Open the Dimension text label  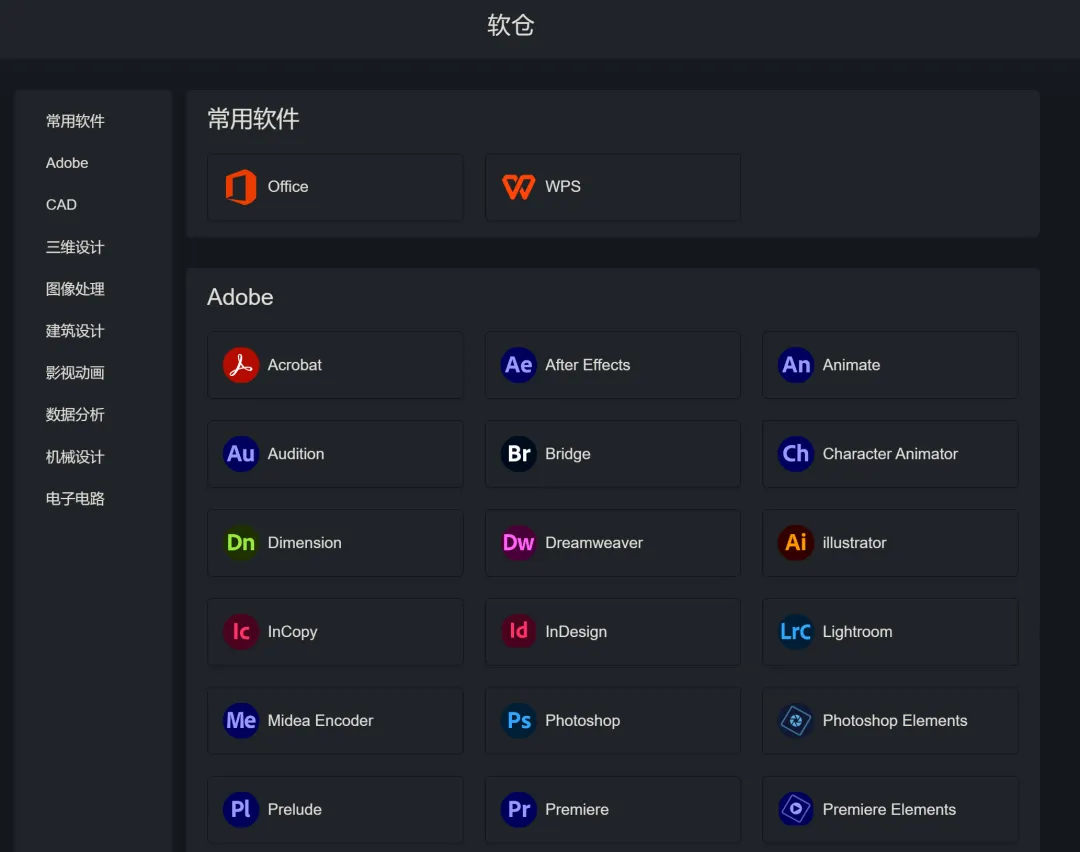point(304,543)
